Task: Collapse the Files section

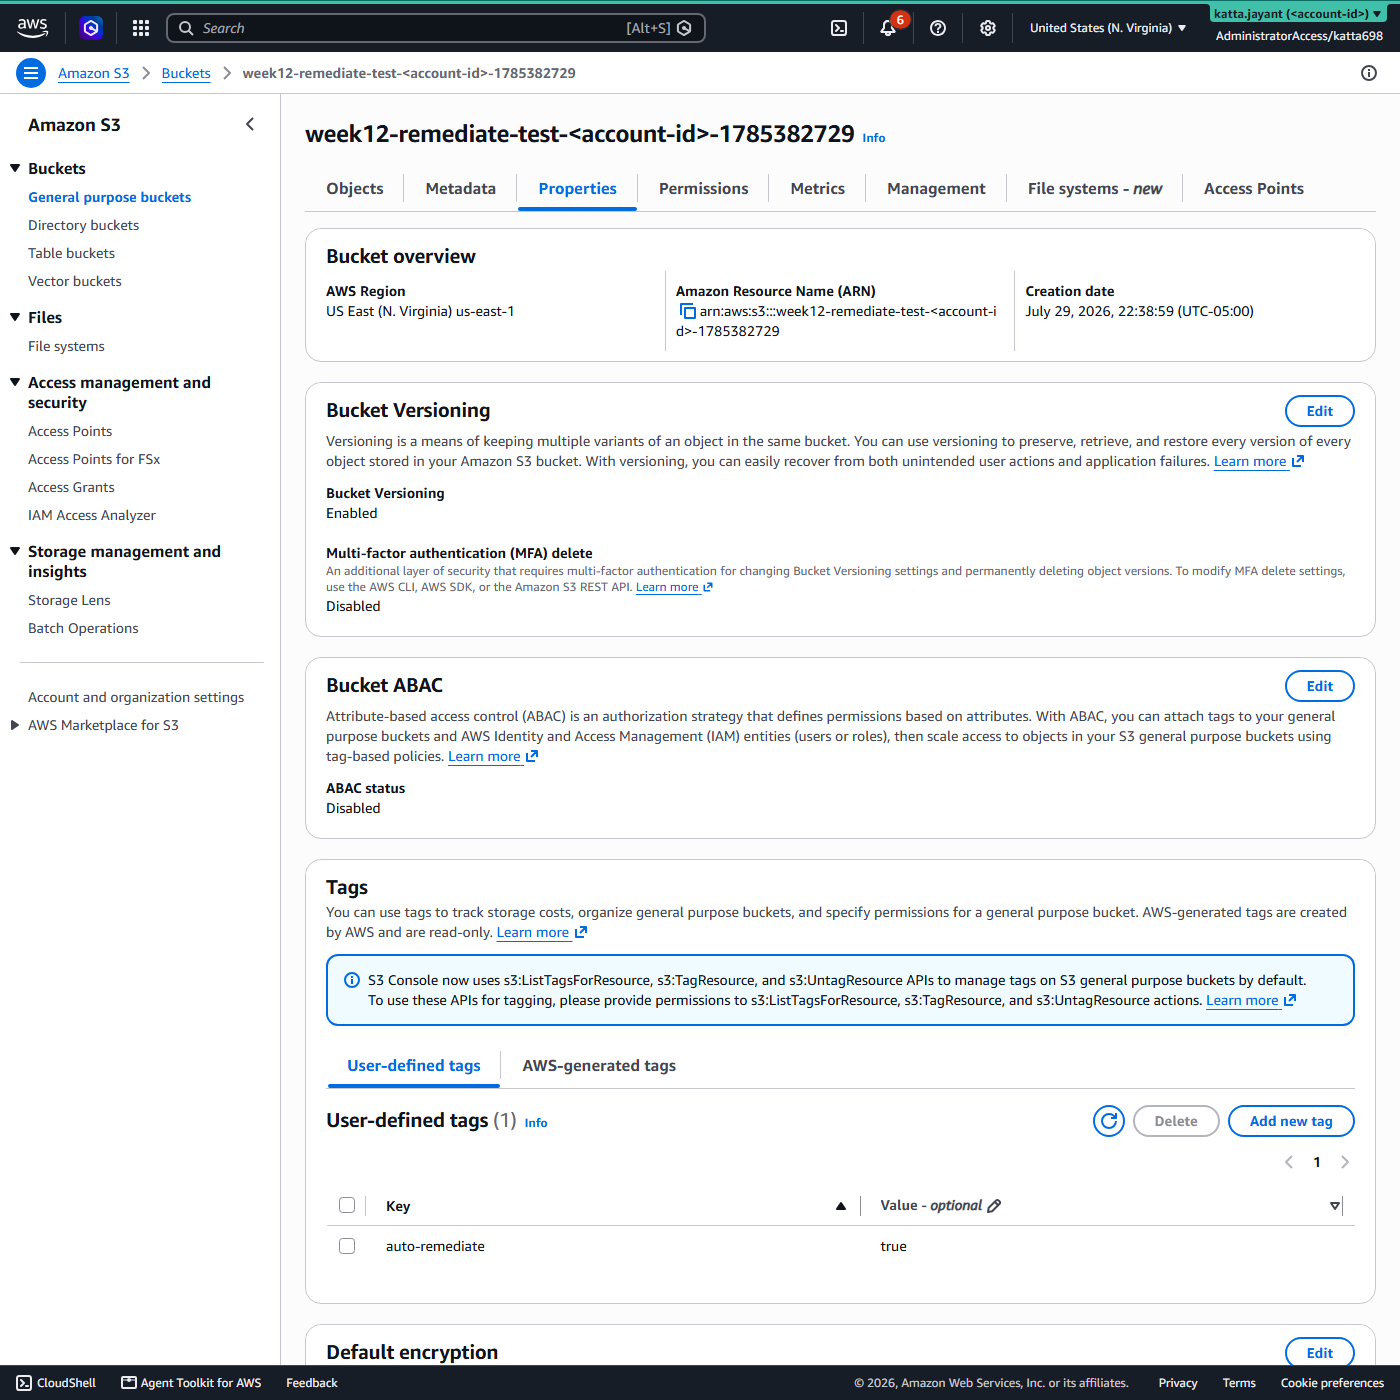Action: (x=15, y=317)
